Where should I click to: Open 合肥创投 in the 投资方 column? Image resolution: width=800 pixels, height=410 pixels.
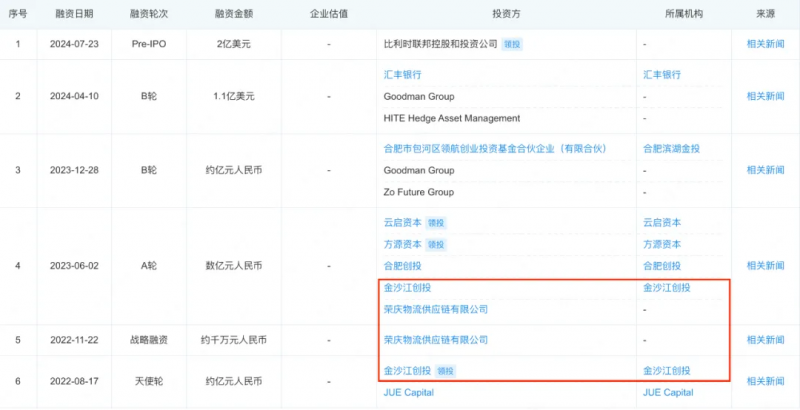point(403,266)
